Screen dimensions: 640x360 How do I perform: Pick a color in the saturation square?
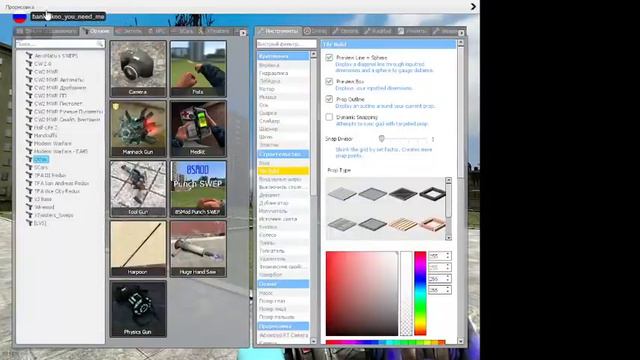[362, 293]
